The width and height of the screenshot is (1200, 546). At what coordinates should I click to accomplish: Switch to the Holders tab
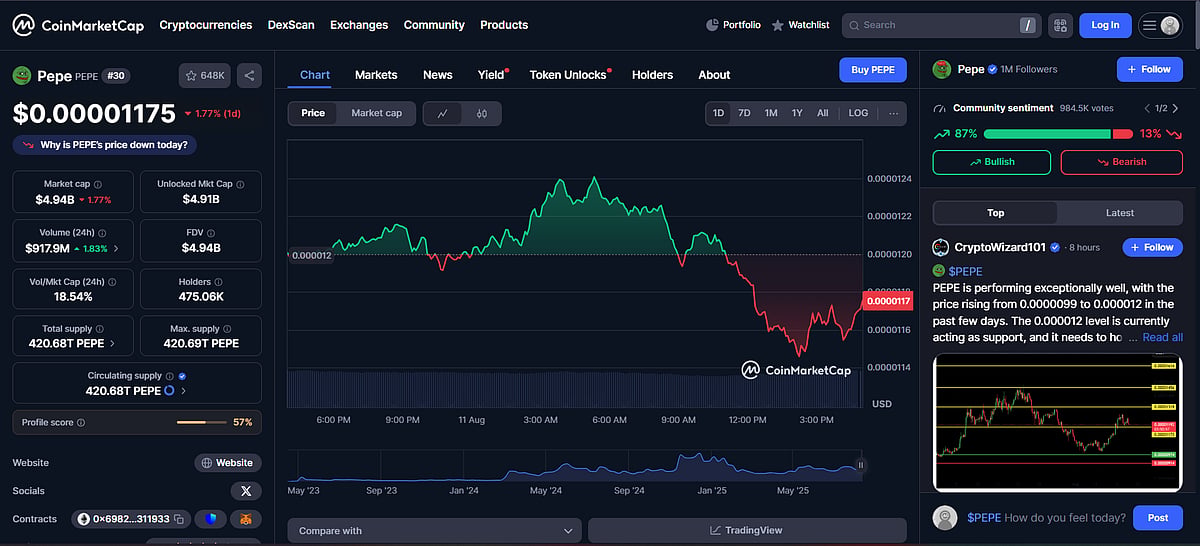click(652, 75)
